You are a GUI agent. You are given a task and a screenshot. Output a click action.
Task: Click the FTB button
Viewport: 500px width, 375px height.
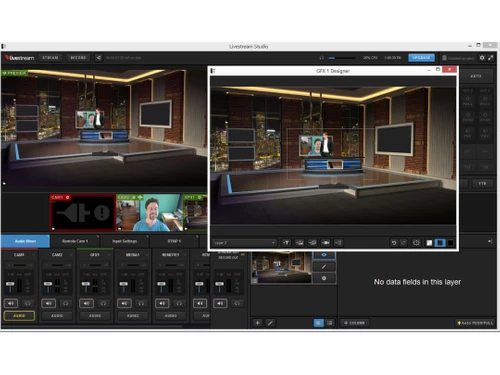pyautogui.click(x=482, y=183)
